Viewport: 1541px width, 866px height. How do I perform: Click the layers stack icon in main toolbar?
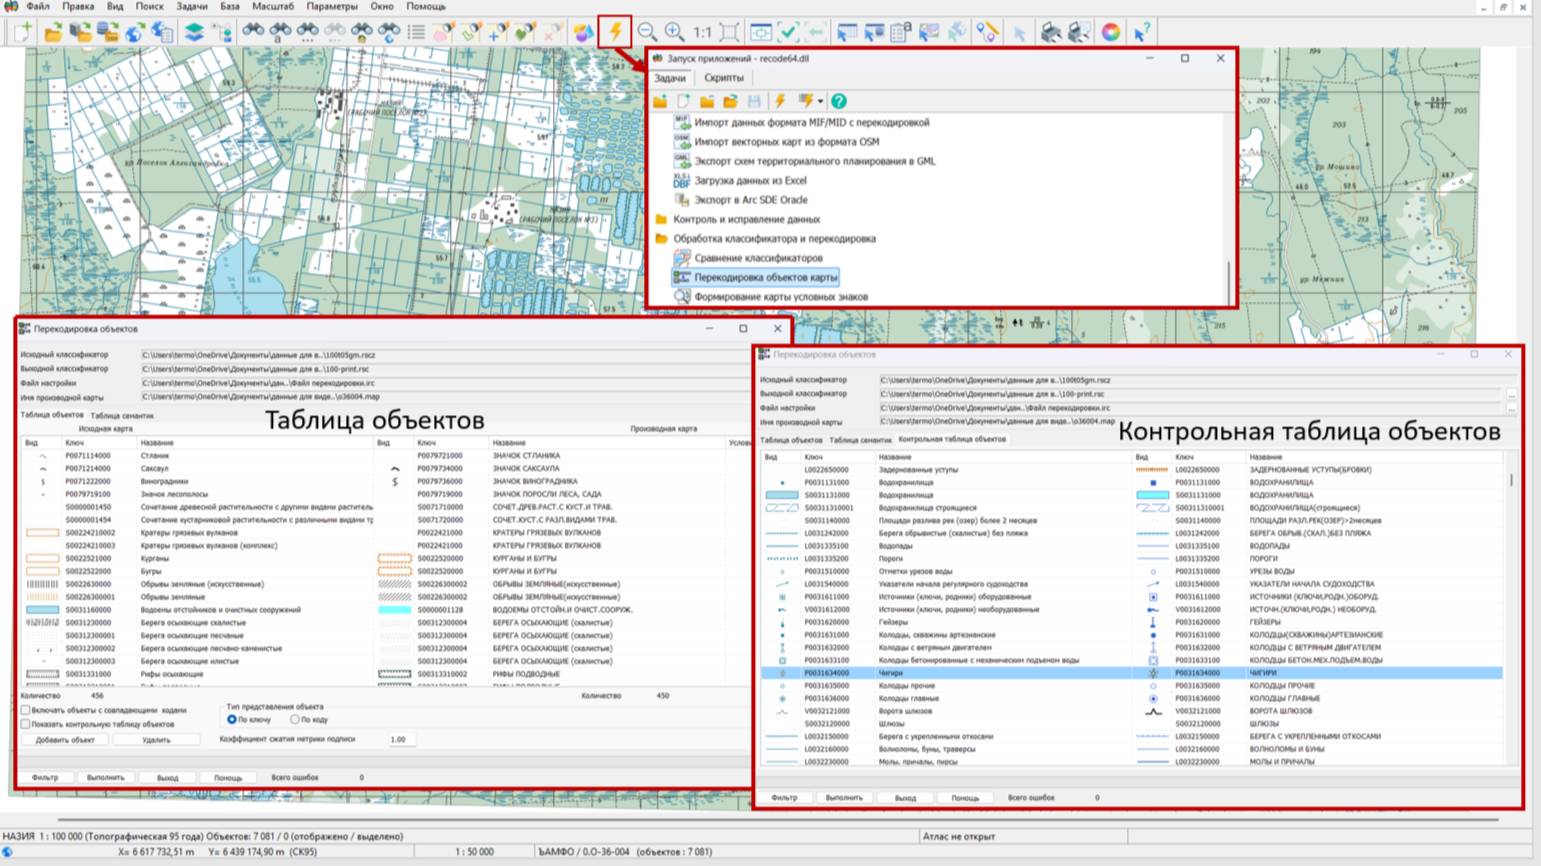(194, 32)
